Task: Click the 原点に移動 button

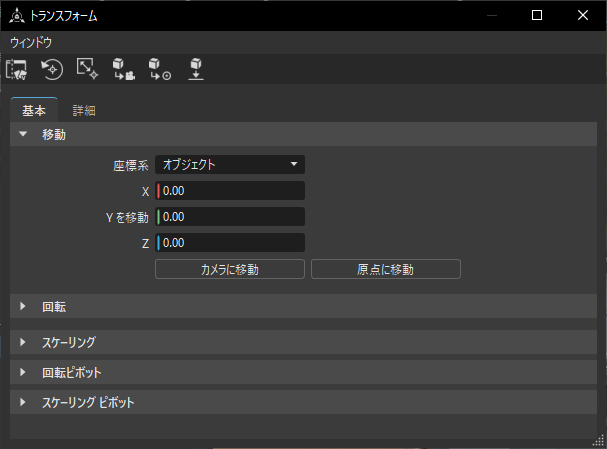Action: tap(386, 269)
